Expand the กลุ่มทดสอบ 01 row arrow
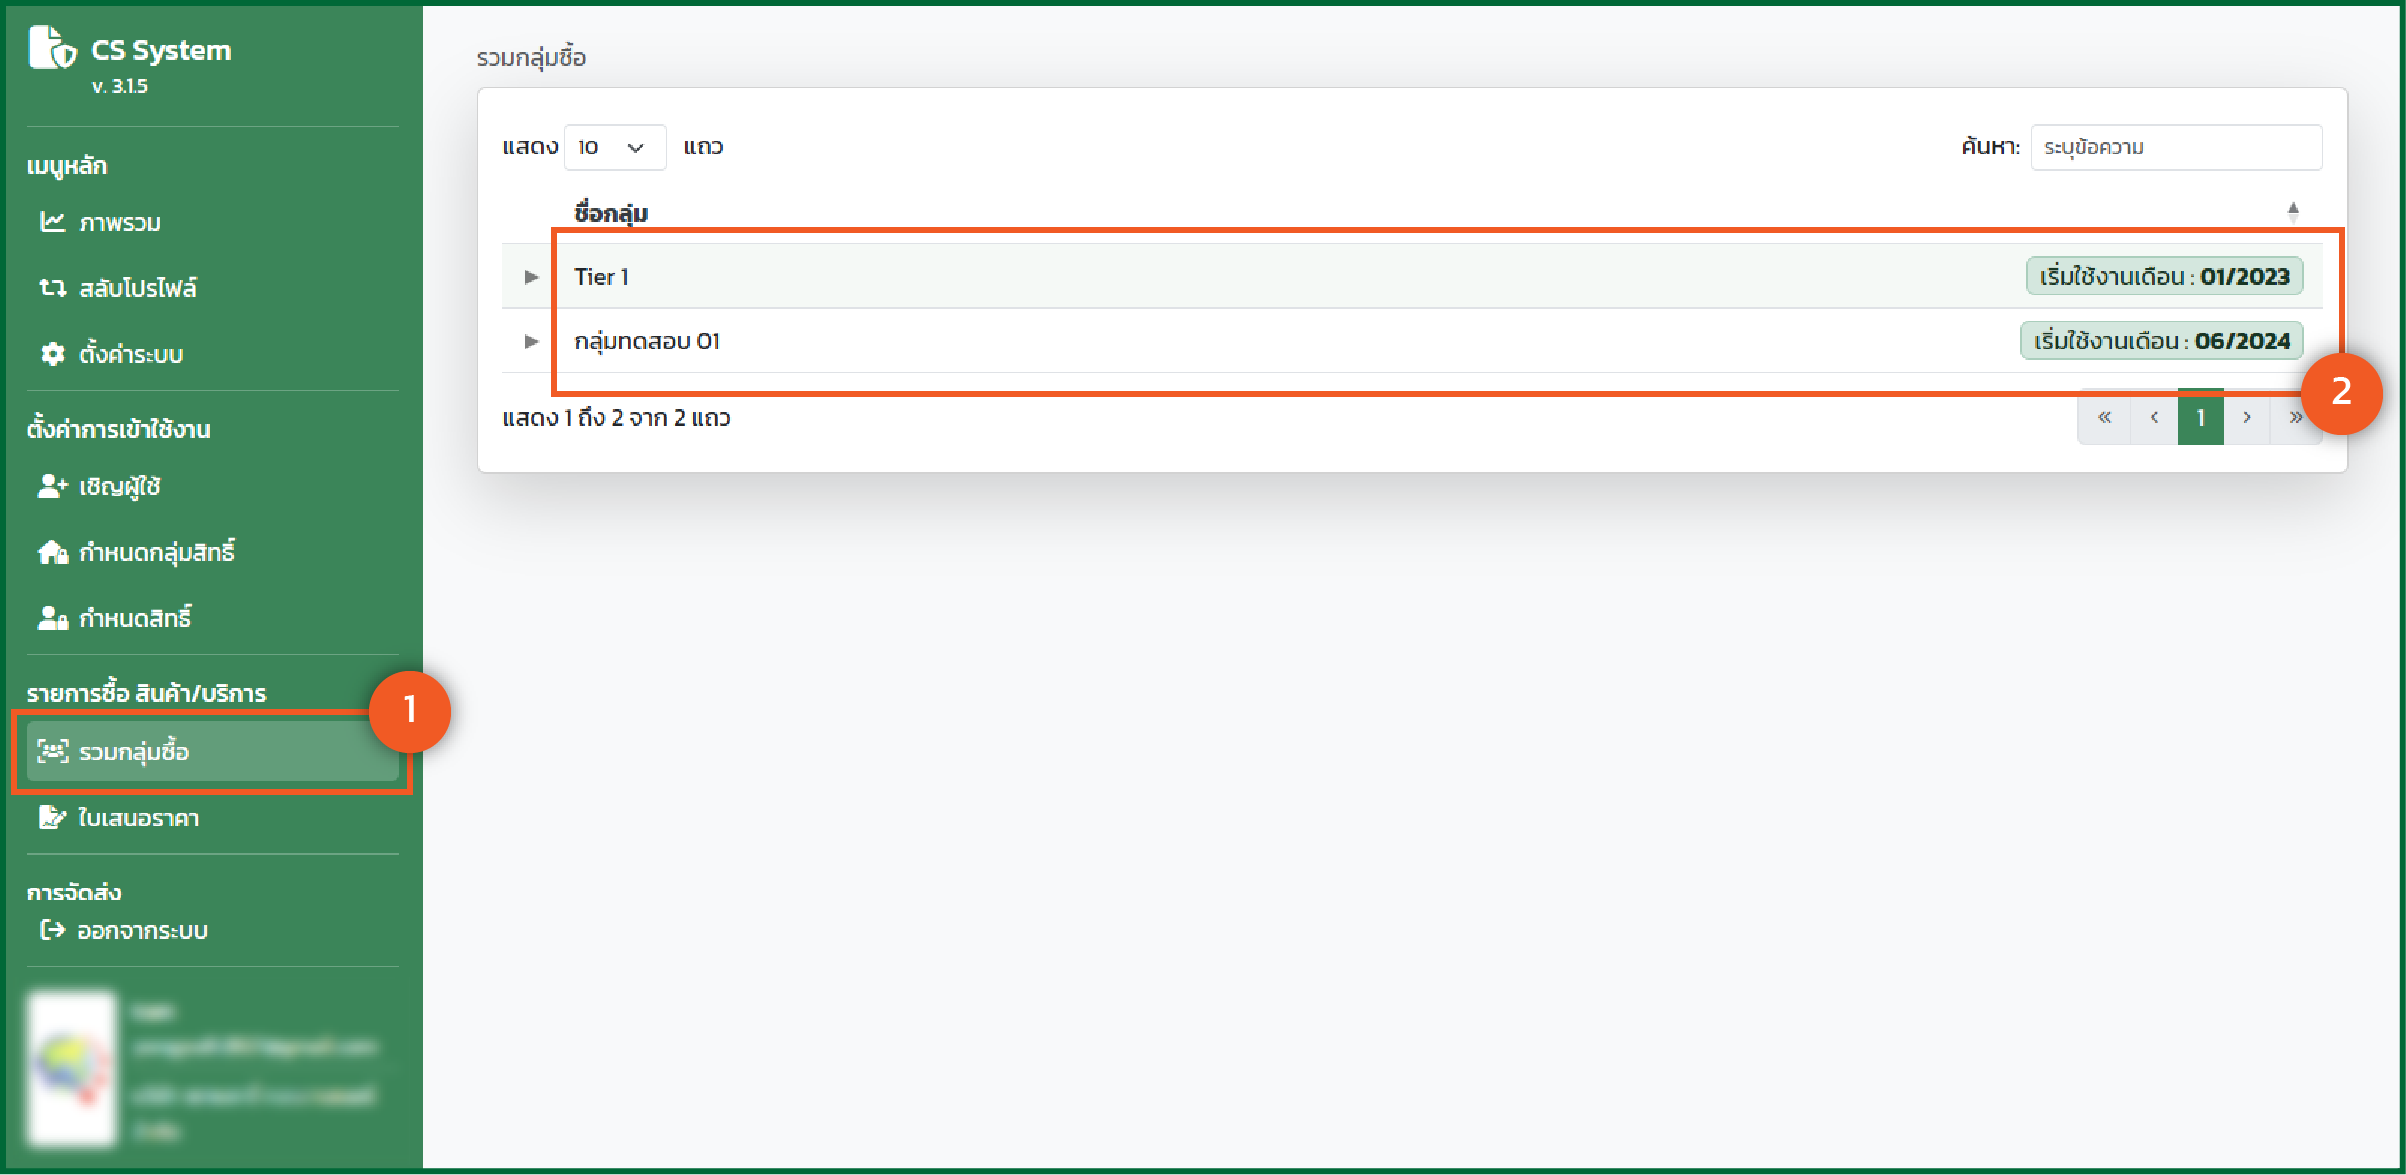 tap(531, 341)
